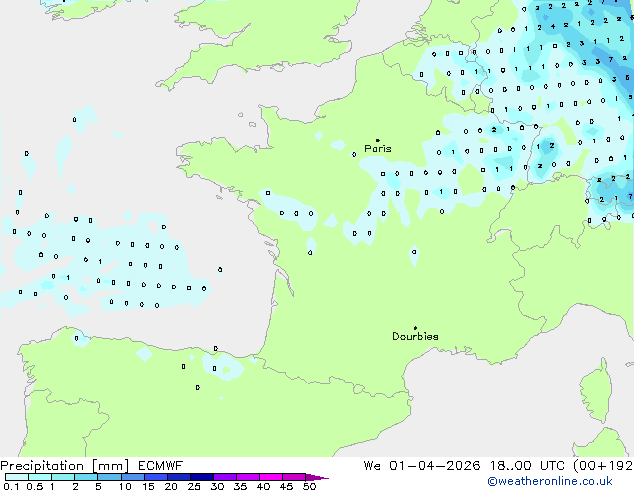
Task: Pick the 2 to 5 legend swatch
Action: 86,477
